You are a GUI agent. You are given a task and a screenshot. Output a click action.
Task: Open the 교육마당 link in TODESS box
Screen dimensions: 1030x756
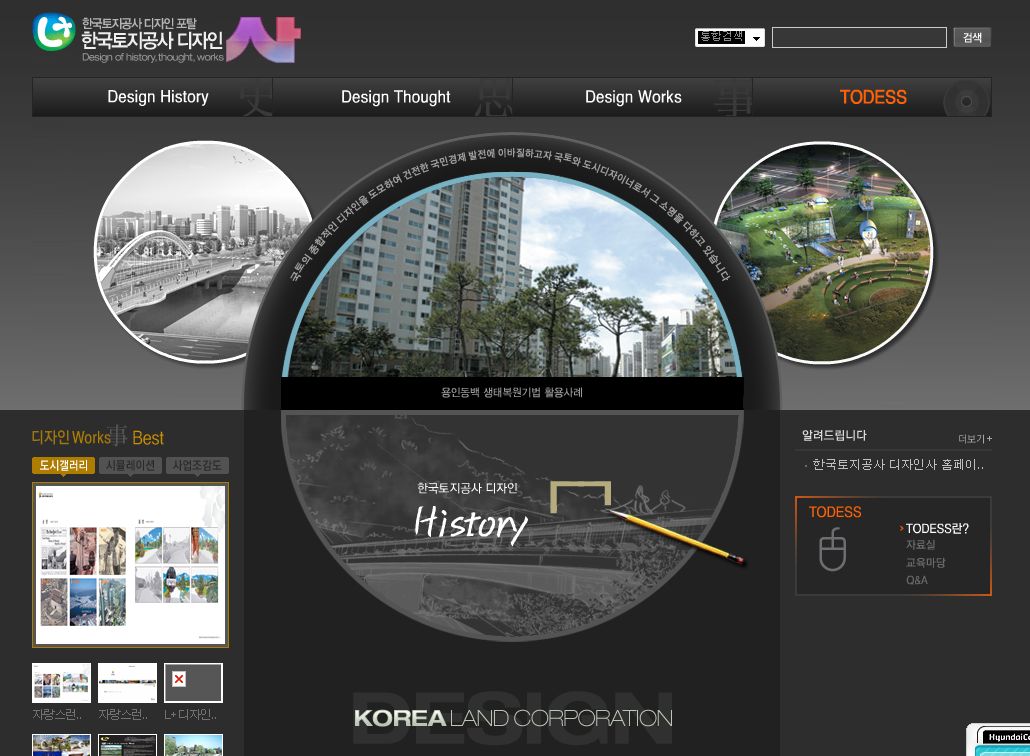(926, 563)
